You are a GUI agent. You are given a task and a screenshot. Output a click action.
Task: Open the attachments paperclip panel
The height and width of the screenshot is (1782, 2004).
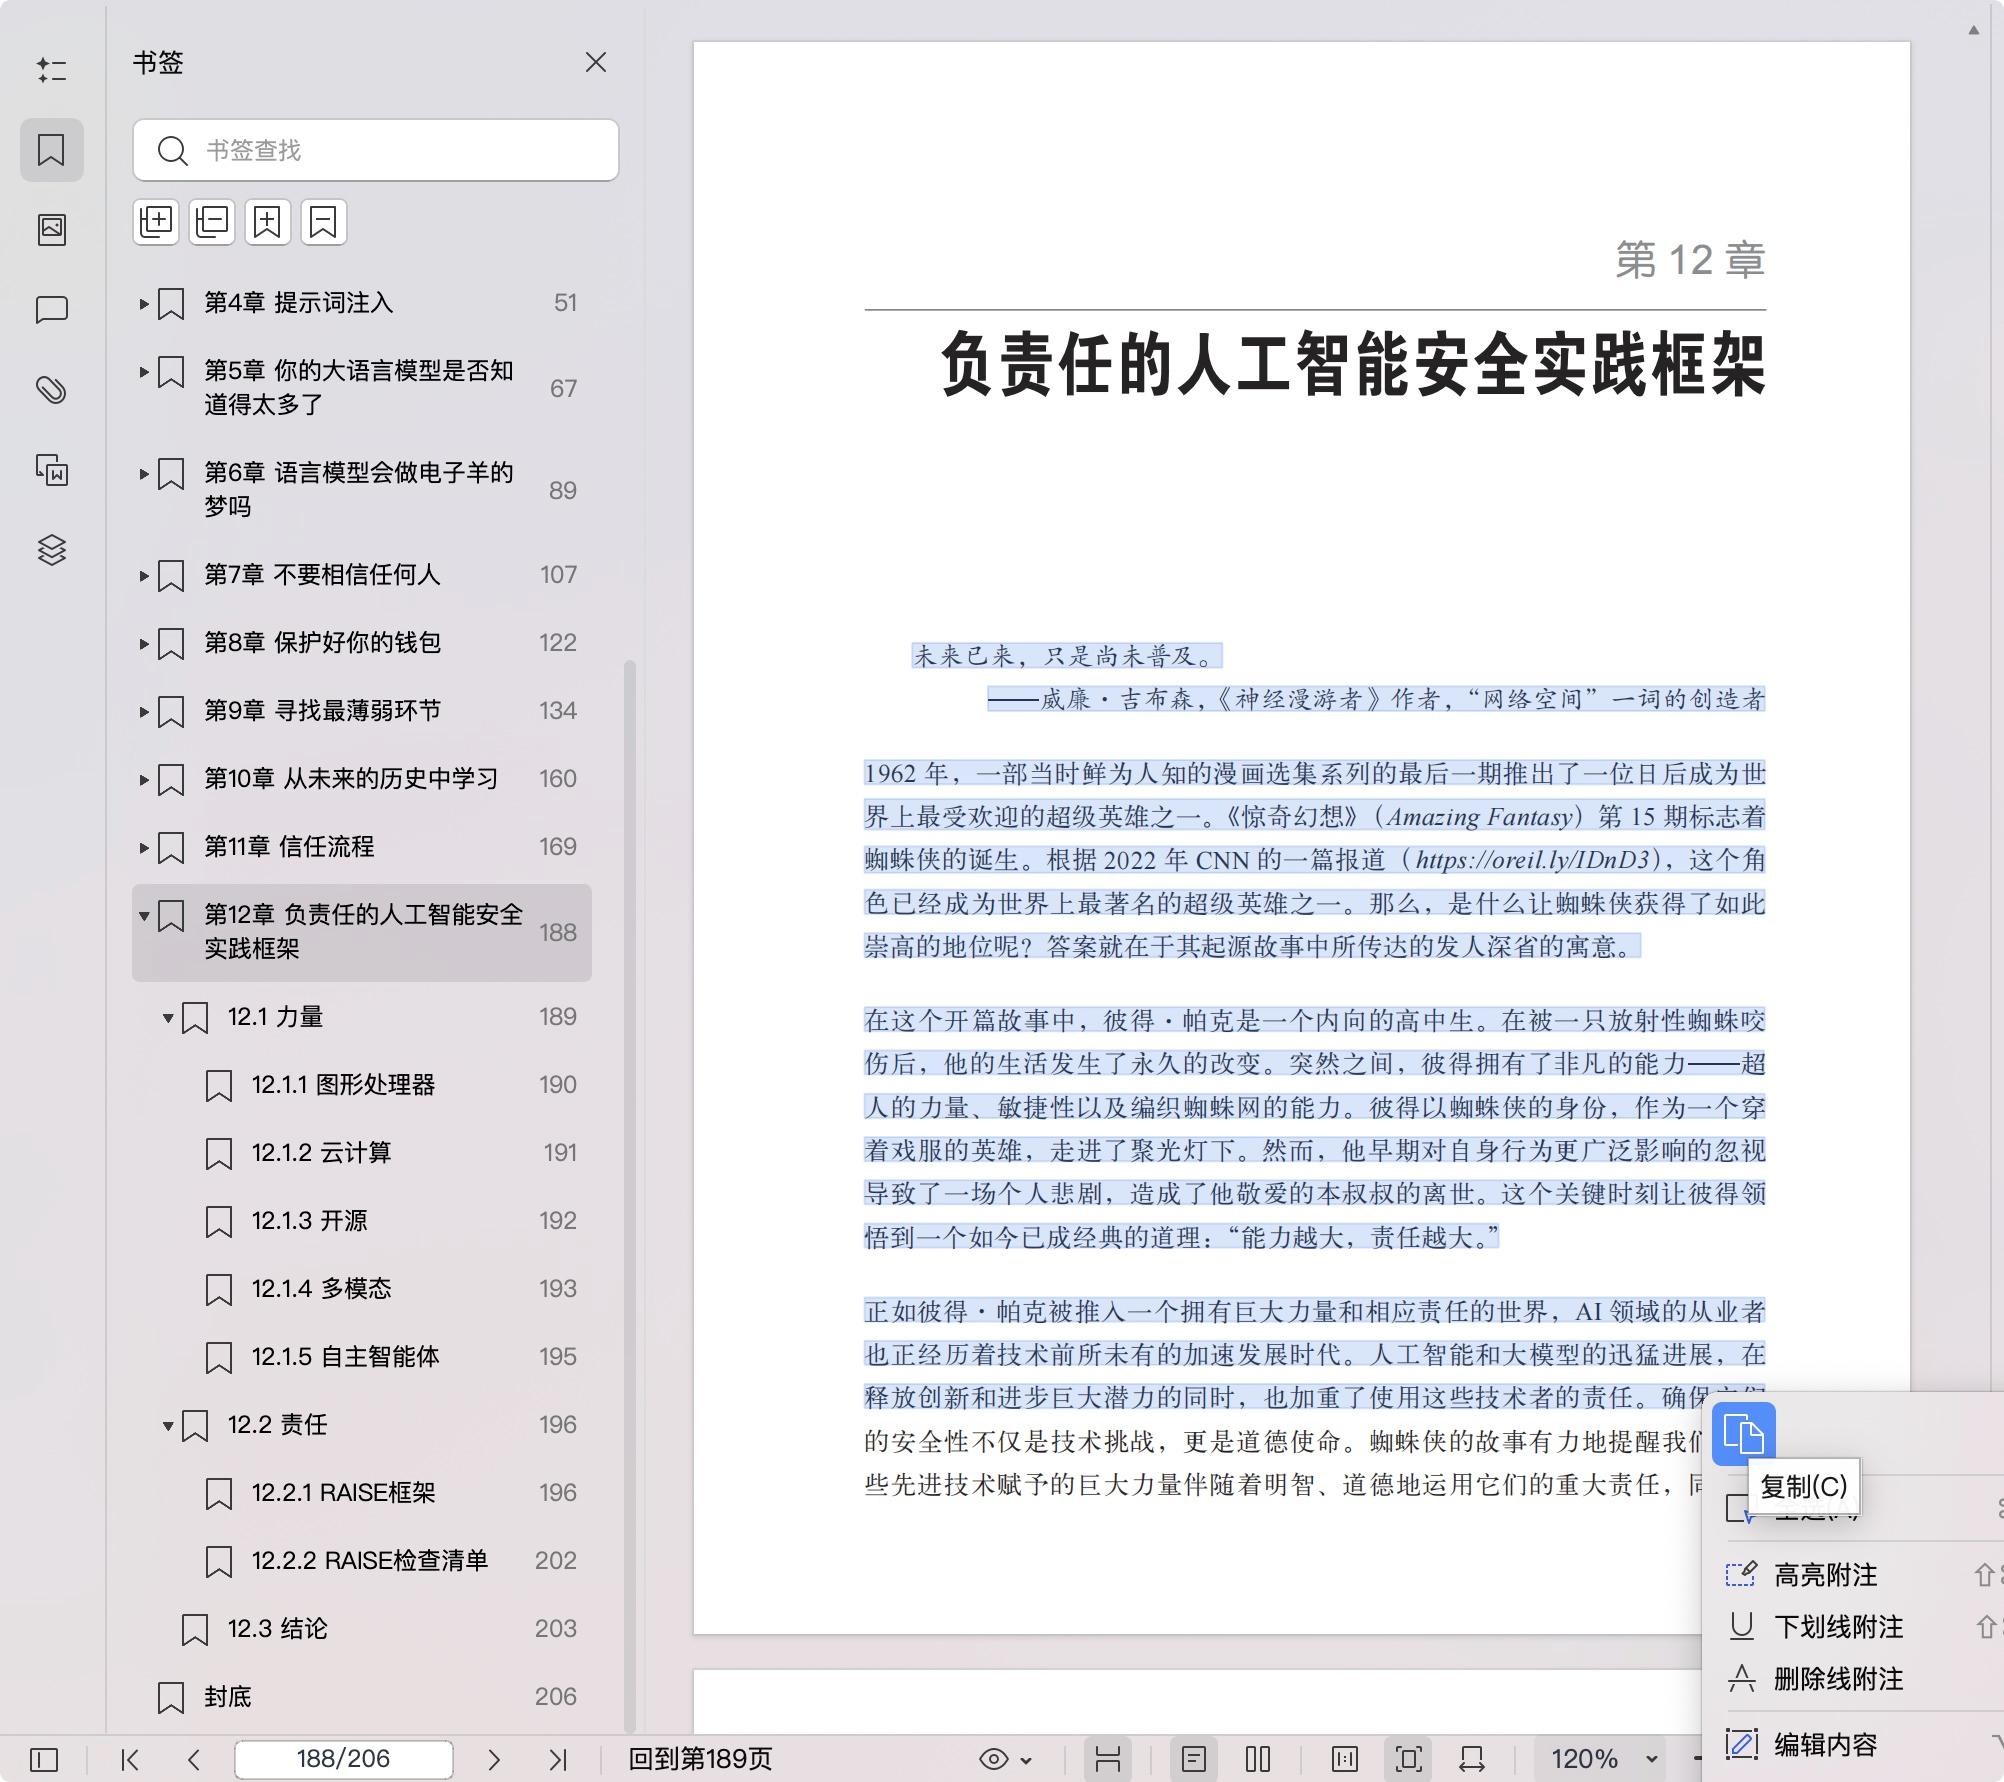(52, 390)
